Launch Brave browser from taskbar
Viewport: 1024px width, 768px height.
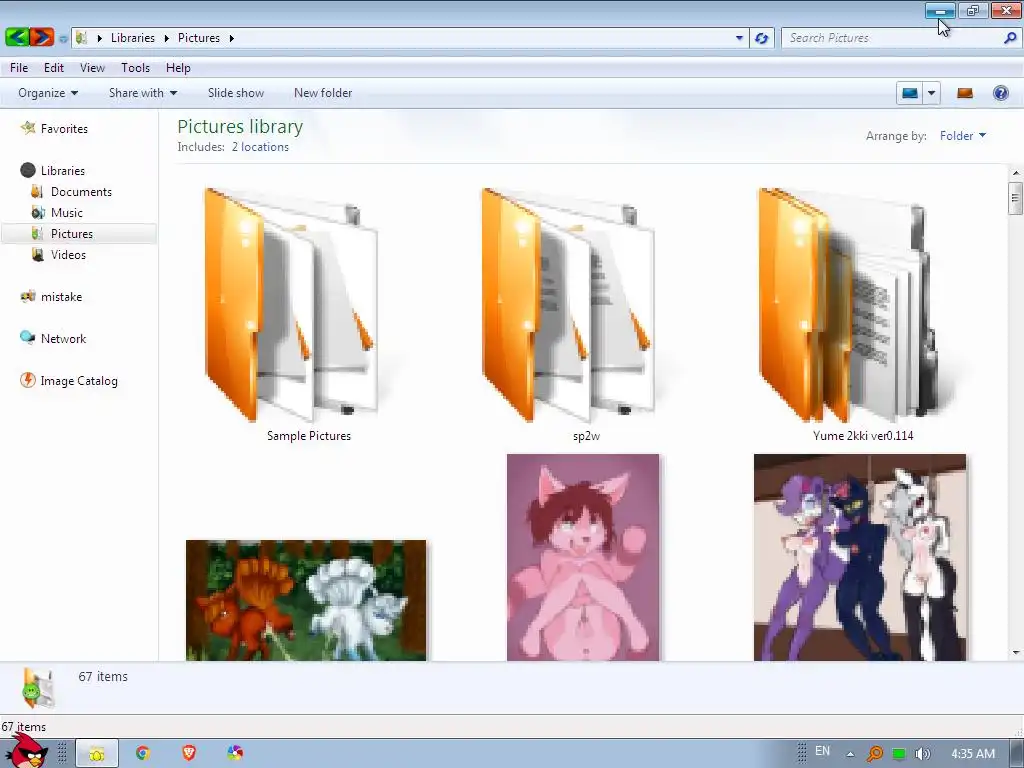pos(189,754)
